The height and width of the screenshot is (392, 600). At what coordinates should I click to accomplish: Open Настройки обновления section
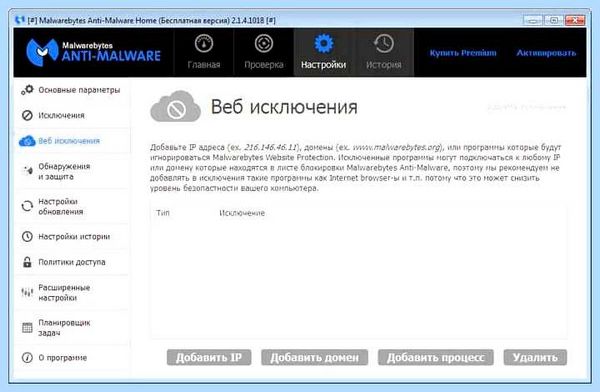(x=72, y=206)
